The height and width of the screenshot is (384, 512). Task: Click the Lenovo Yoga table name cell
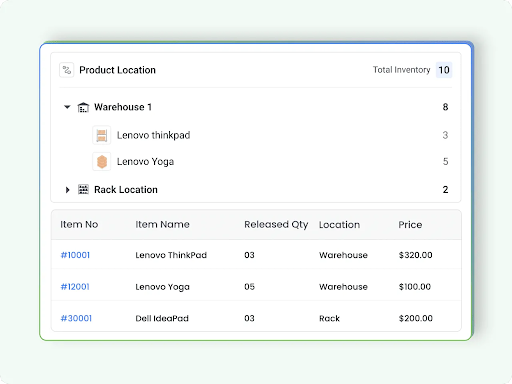tap(162, 287)
